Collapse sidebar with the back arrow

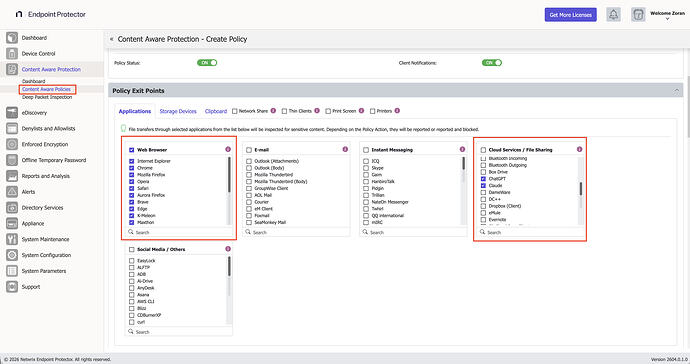pyautogui.click(x=111, y=39)
